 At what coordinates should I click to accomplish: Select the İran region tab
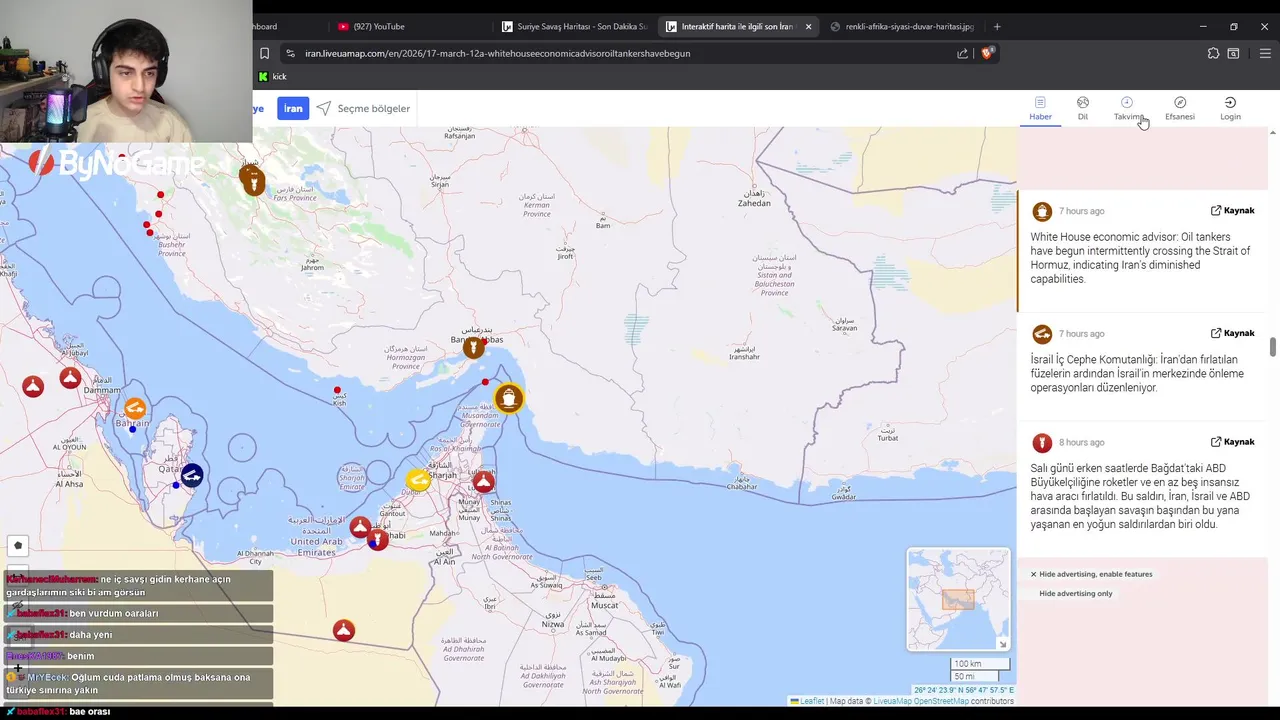tap(293, 108)
